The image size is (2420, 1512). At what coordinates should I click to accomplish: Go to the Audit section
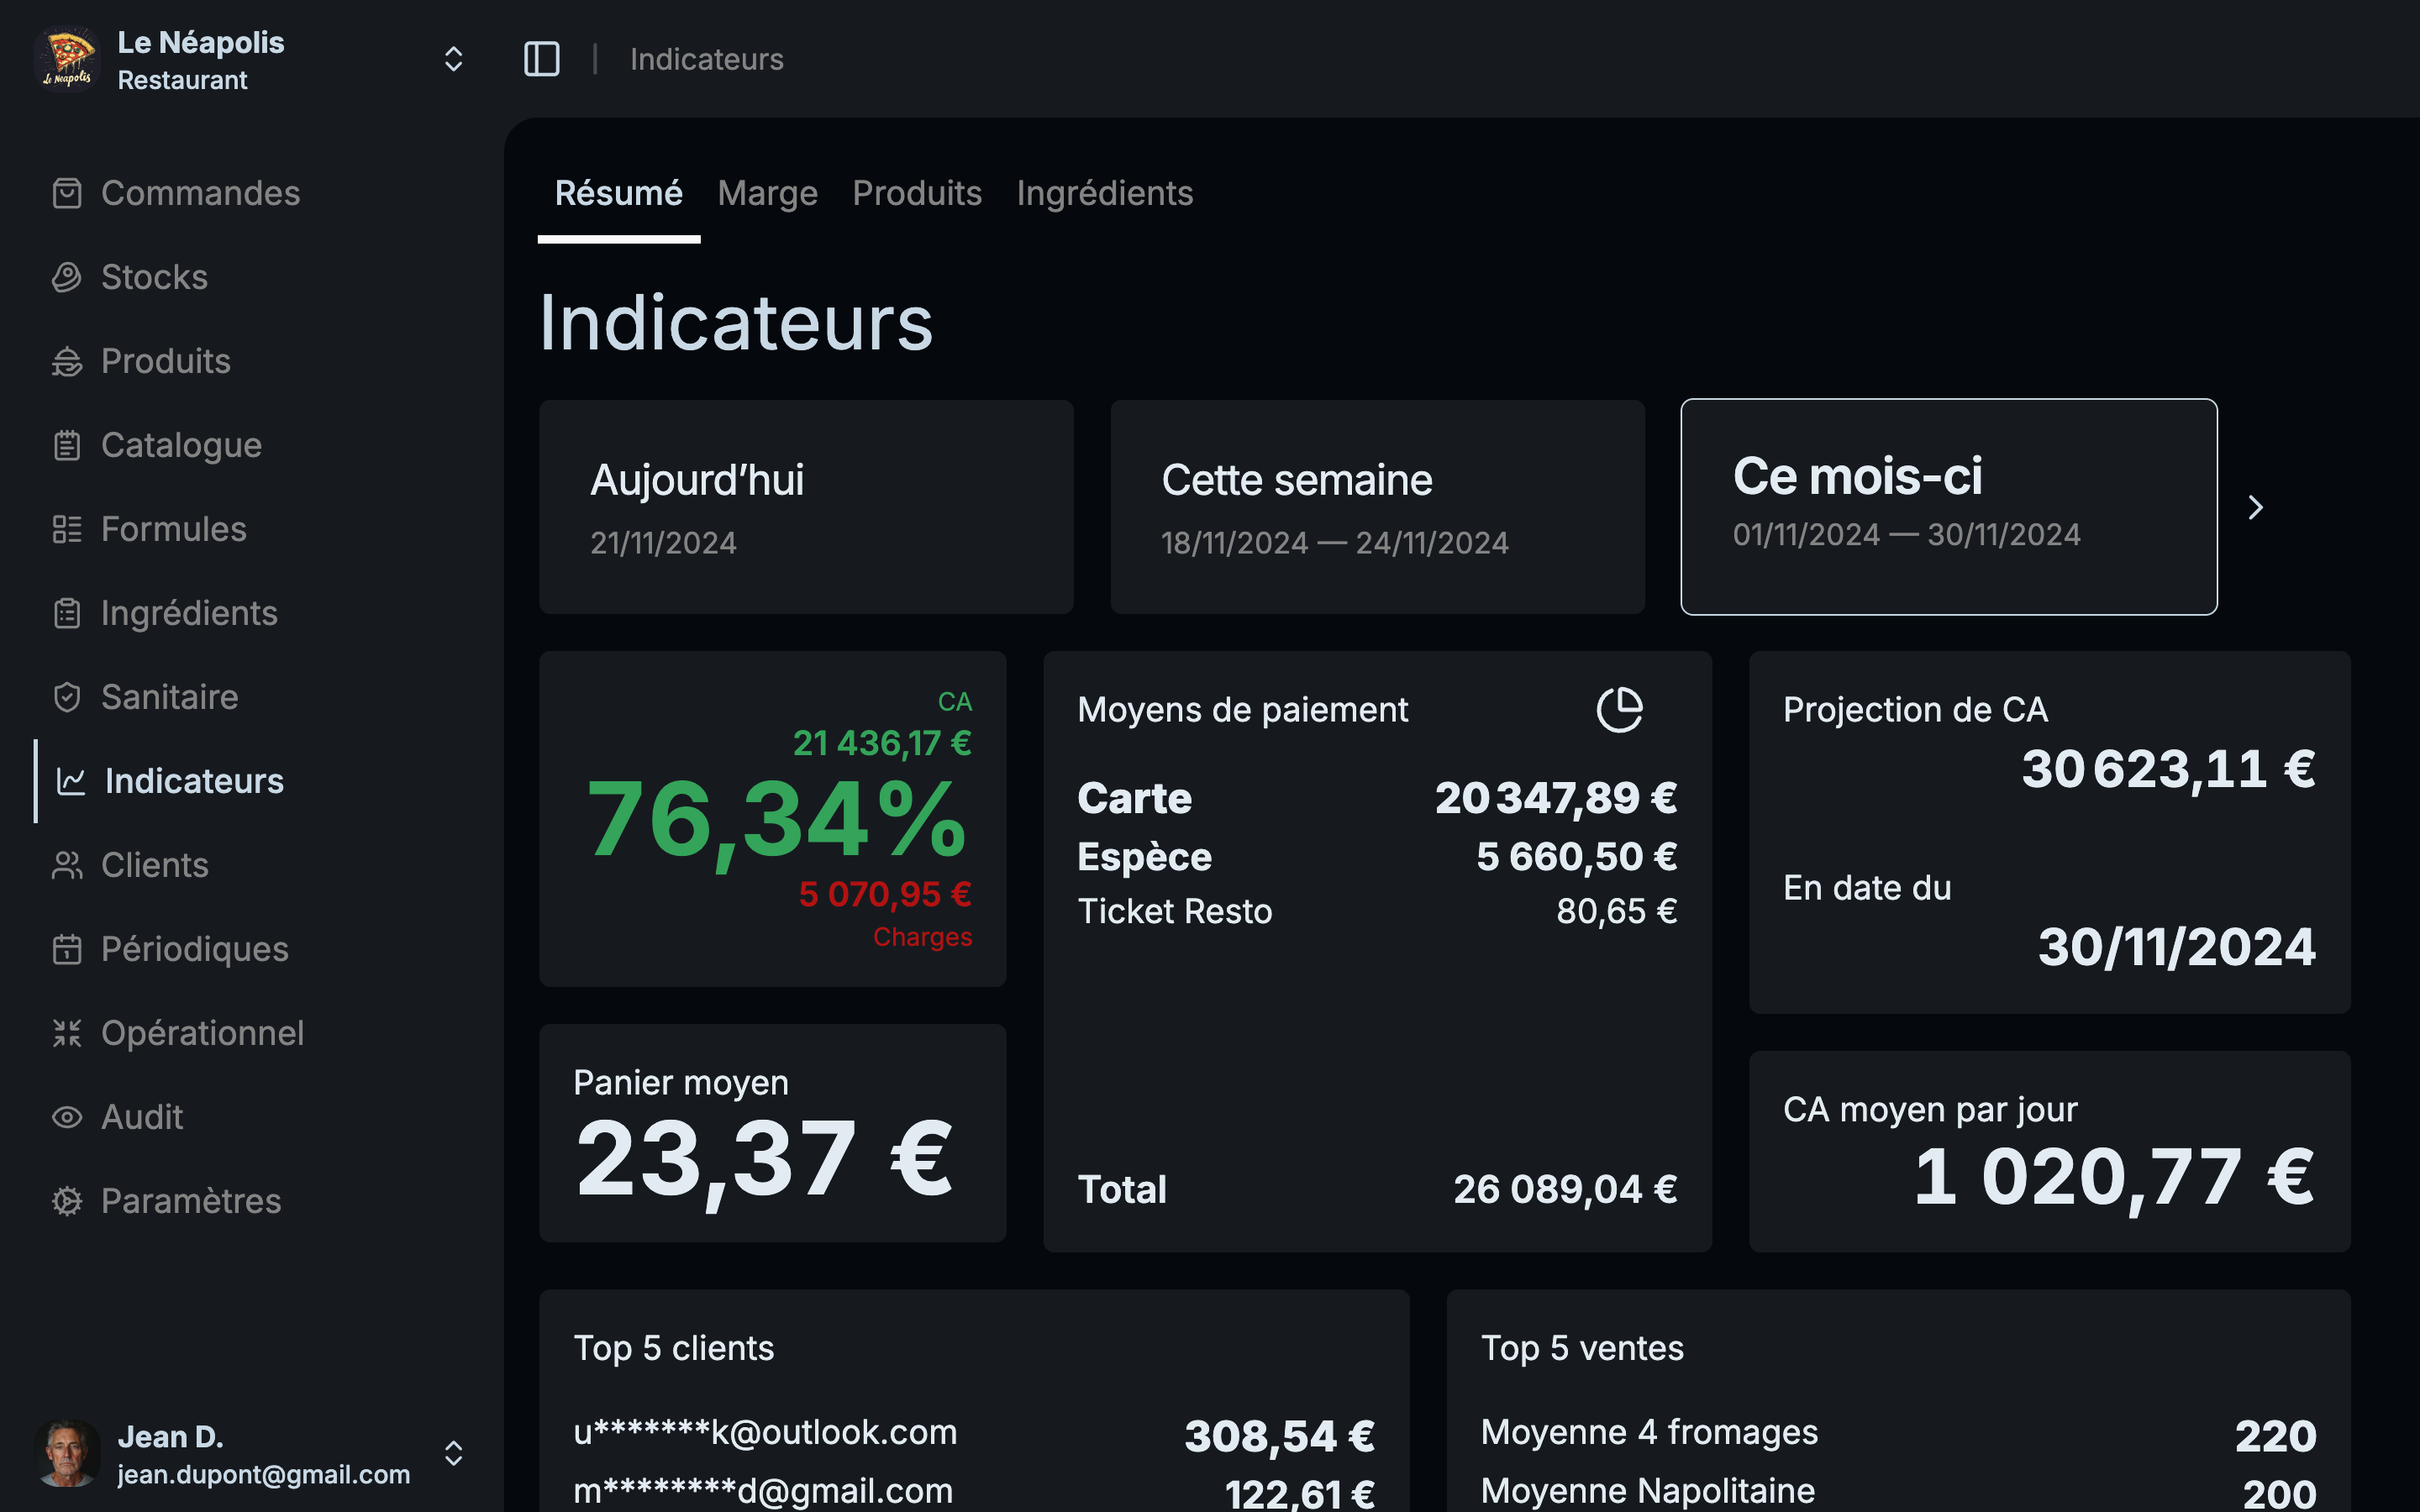tap(141, 1117)
